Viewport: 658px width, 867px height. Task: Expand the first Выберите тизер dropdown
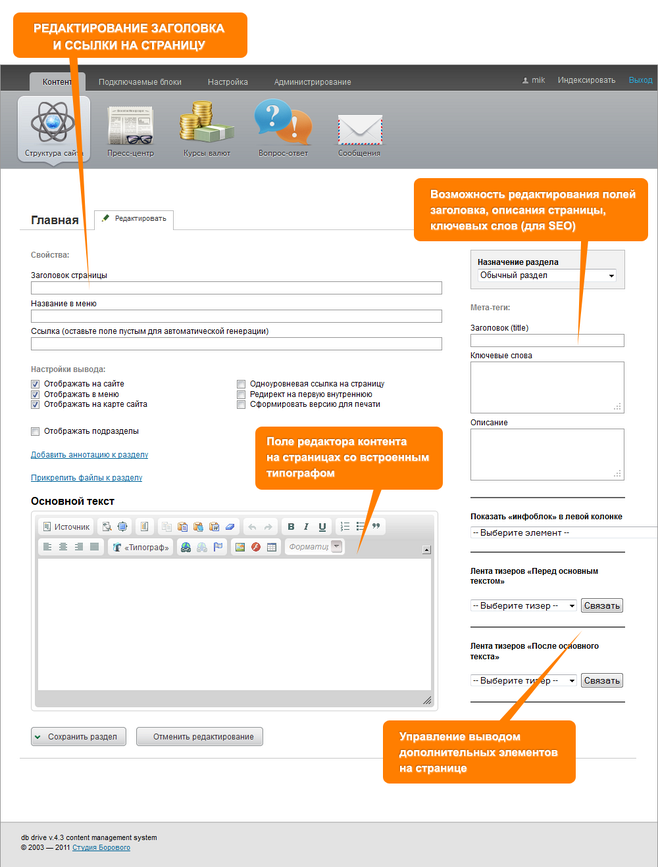(x=523, y=605)
